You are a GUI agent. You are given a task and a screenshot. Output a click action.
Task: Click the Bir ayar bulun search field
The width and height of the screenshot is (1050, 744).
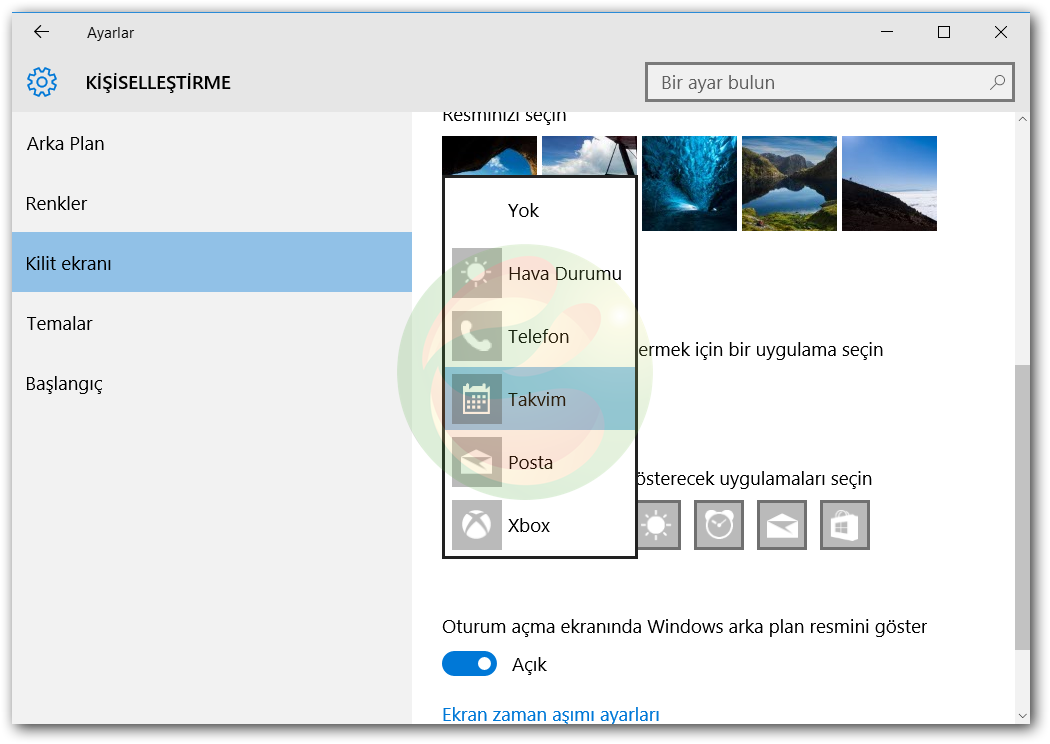(820, 83)
